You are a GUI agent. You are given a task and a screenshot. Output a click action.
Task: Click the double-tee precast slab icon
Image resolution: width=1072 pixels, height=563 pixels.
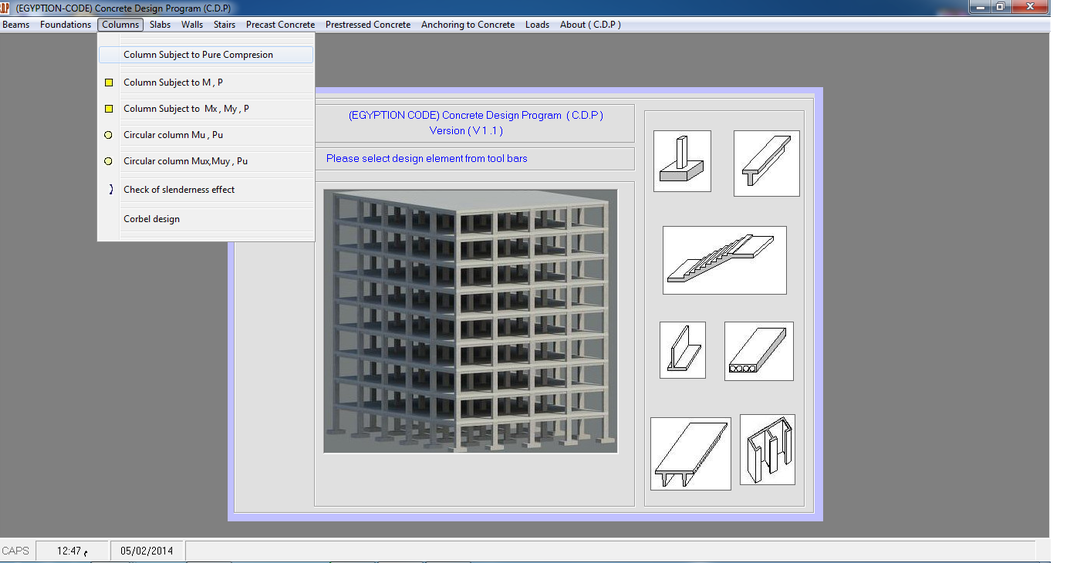tap(691, 454)
